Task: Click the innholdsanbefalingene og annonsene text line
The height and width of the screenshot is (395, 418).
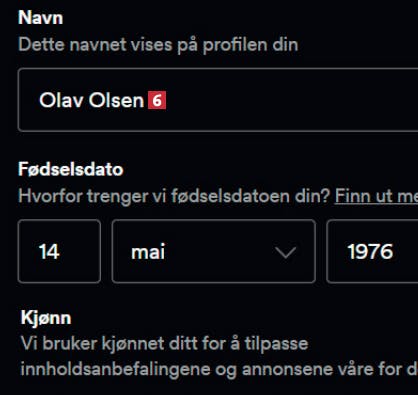Action: [219, 369]
